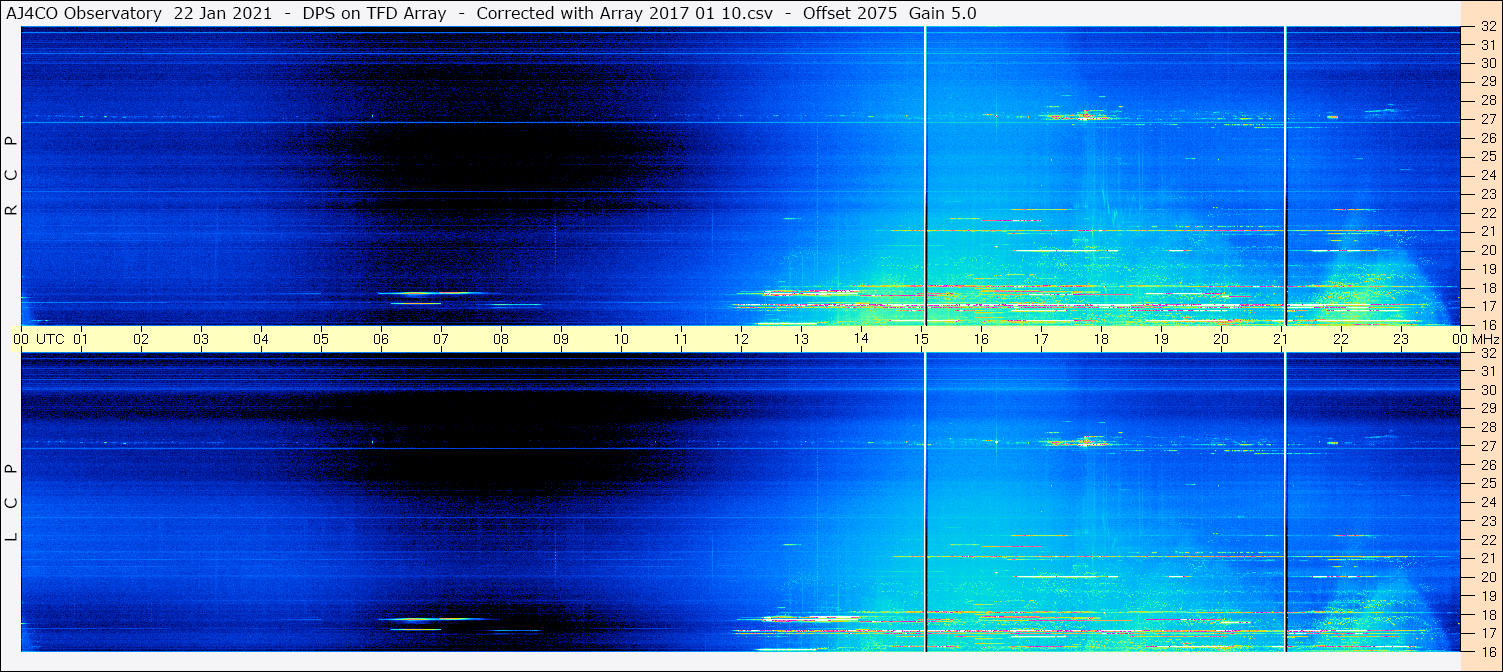Select the "Offset 2075" value in header

[848, 13]
